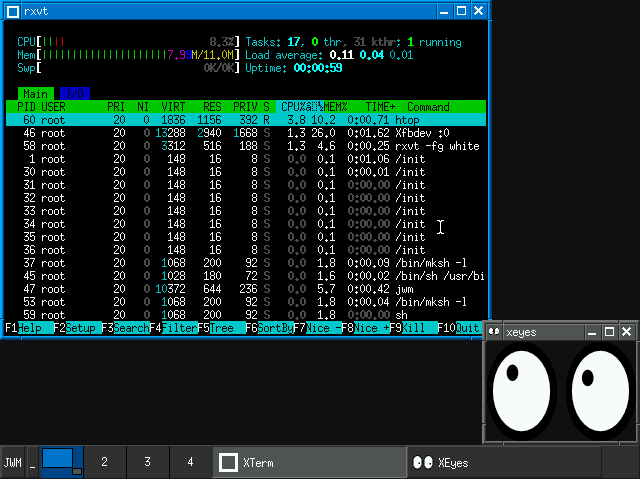The height and width of the screenshot is (479, 640).
Task: Click the show desktop button next to JWM
Action: [33, 463]
